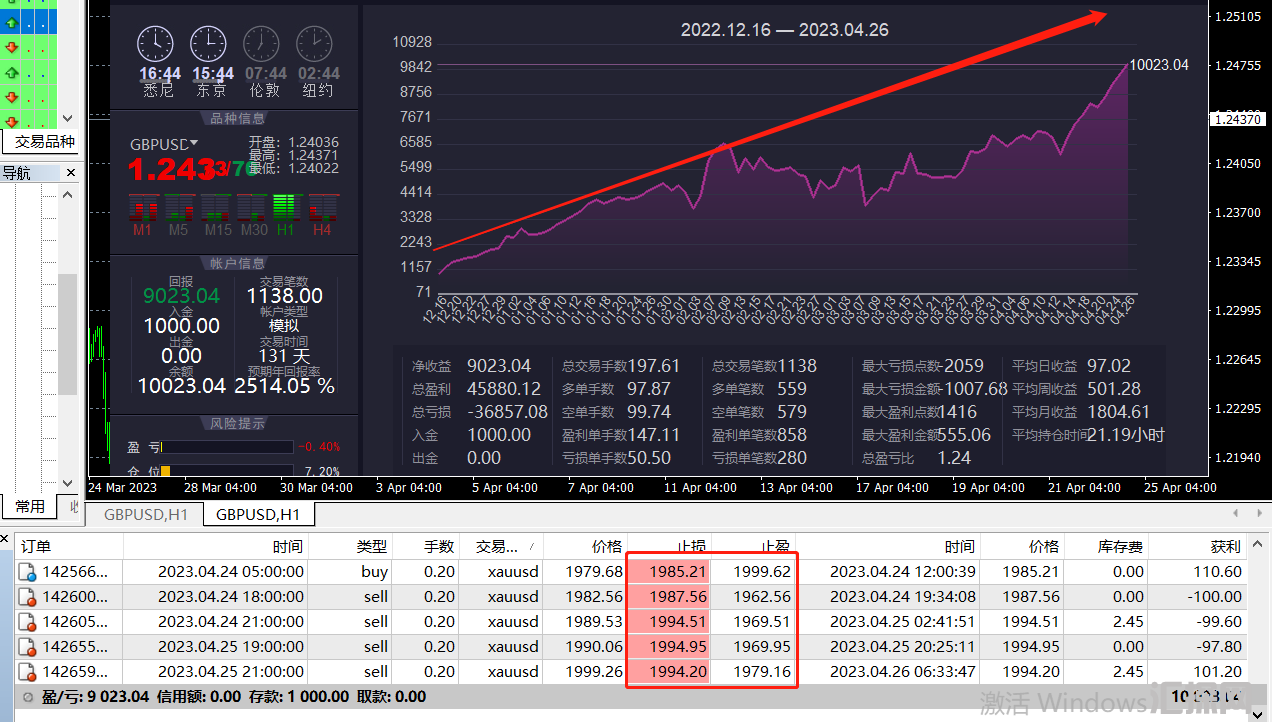Screen dimensions: 1272x722
Task: Click navigator scrollbar up arrow
Action: 68,193
